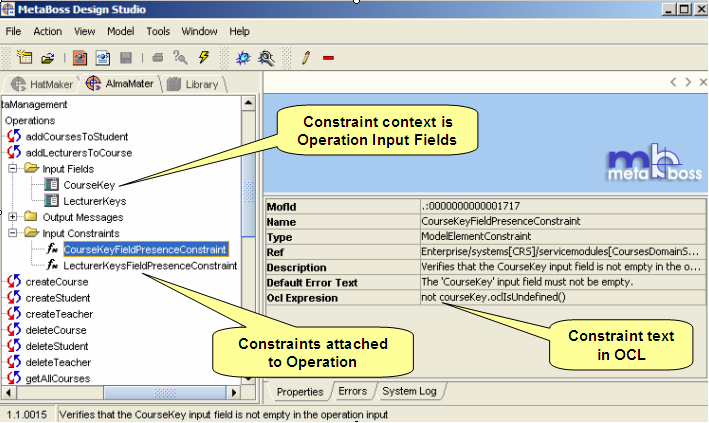Click the MofId value cell
This screenshot has height=423, width=709.
pos(563,206)
